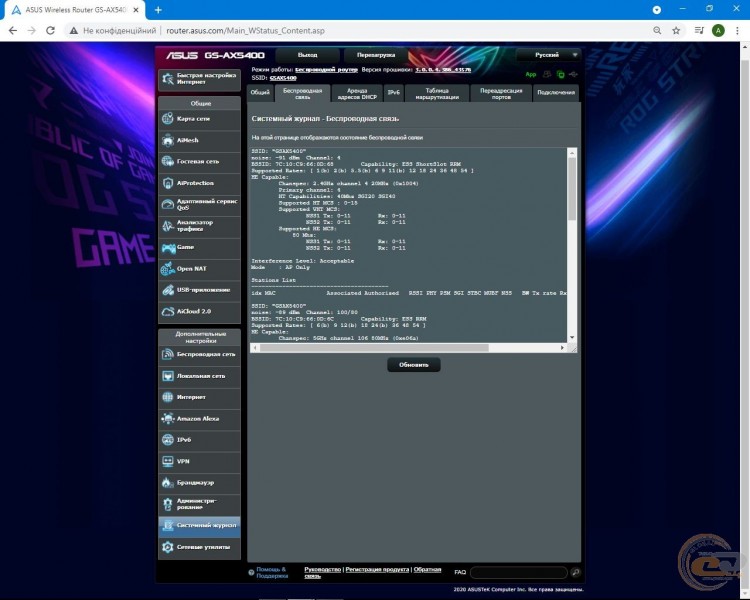Open Chrome three-dot menu
The height and width of the screenshot is (600, 750).
point(737,31)
